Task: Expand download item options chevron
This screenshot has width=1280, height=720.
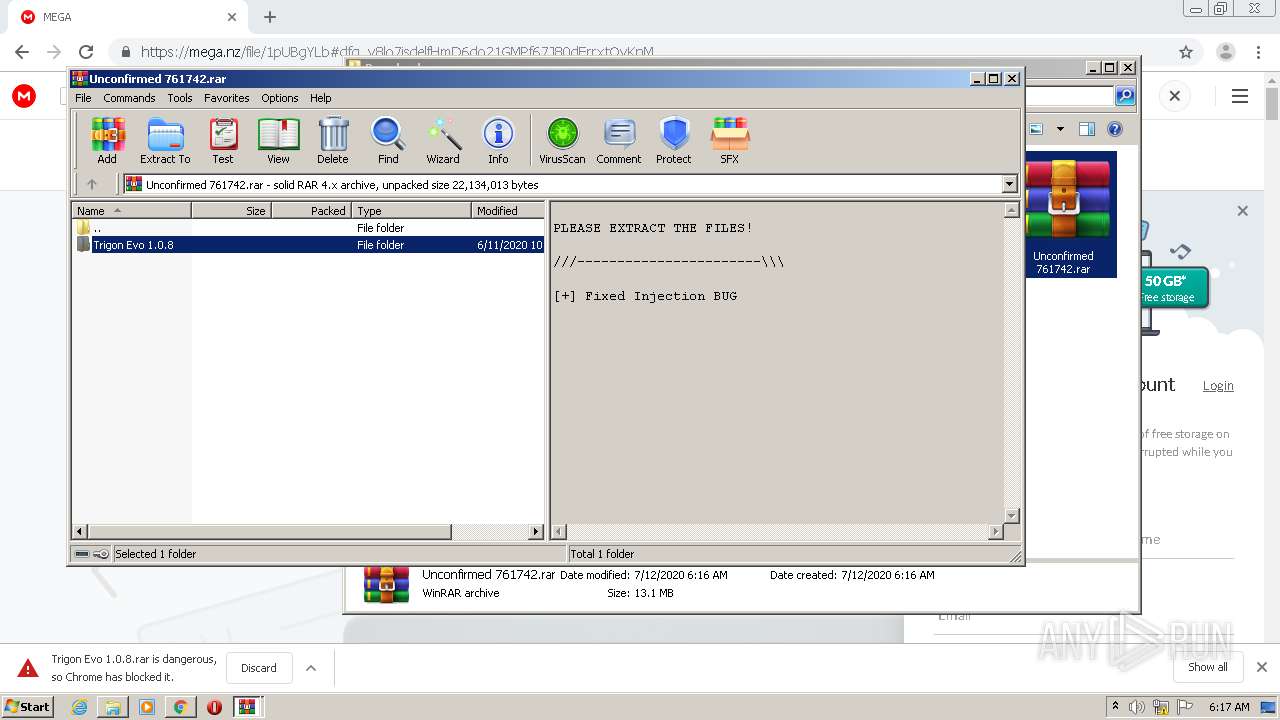Action: 311,668
